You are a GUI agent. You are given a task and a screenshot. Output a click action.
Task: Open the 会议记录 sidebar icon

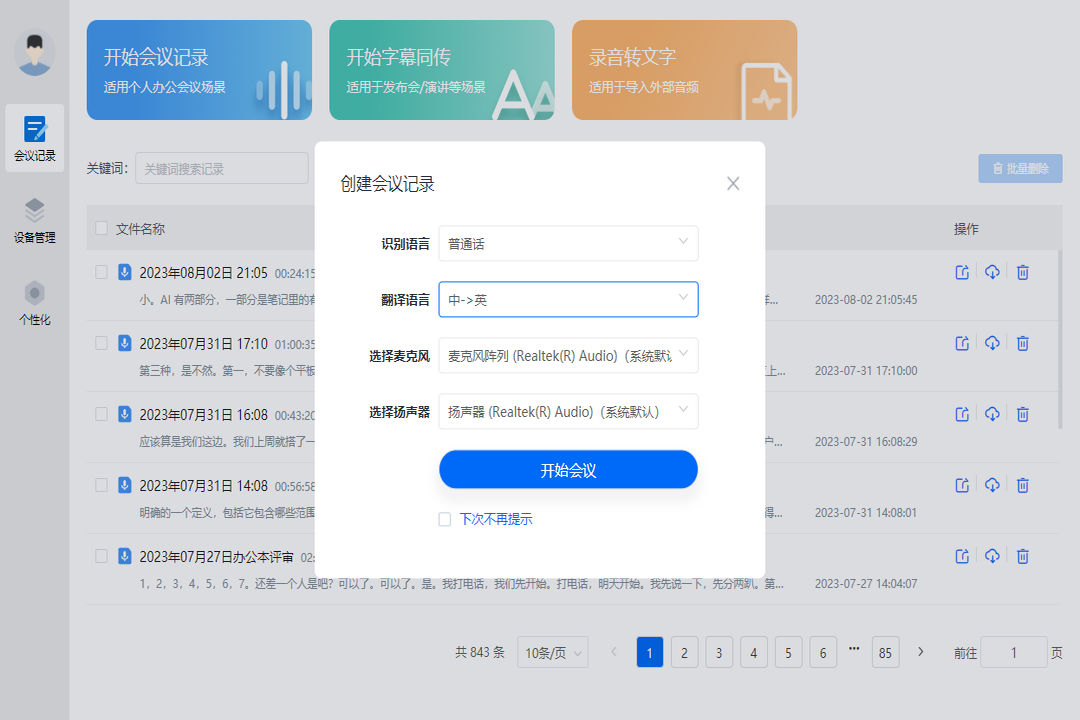click(x=34, y=138)
